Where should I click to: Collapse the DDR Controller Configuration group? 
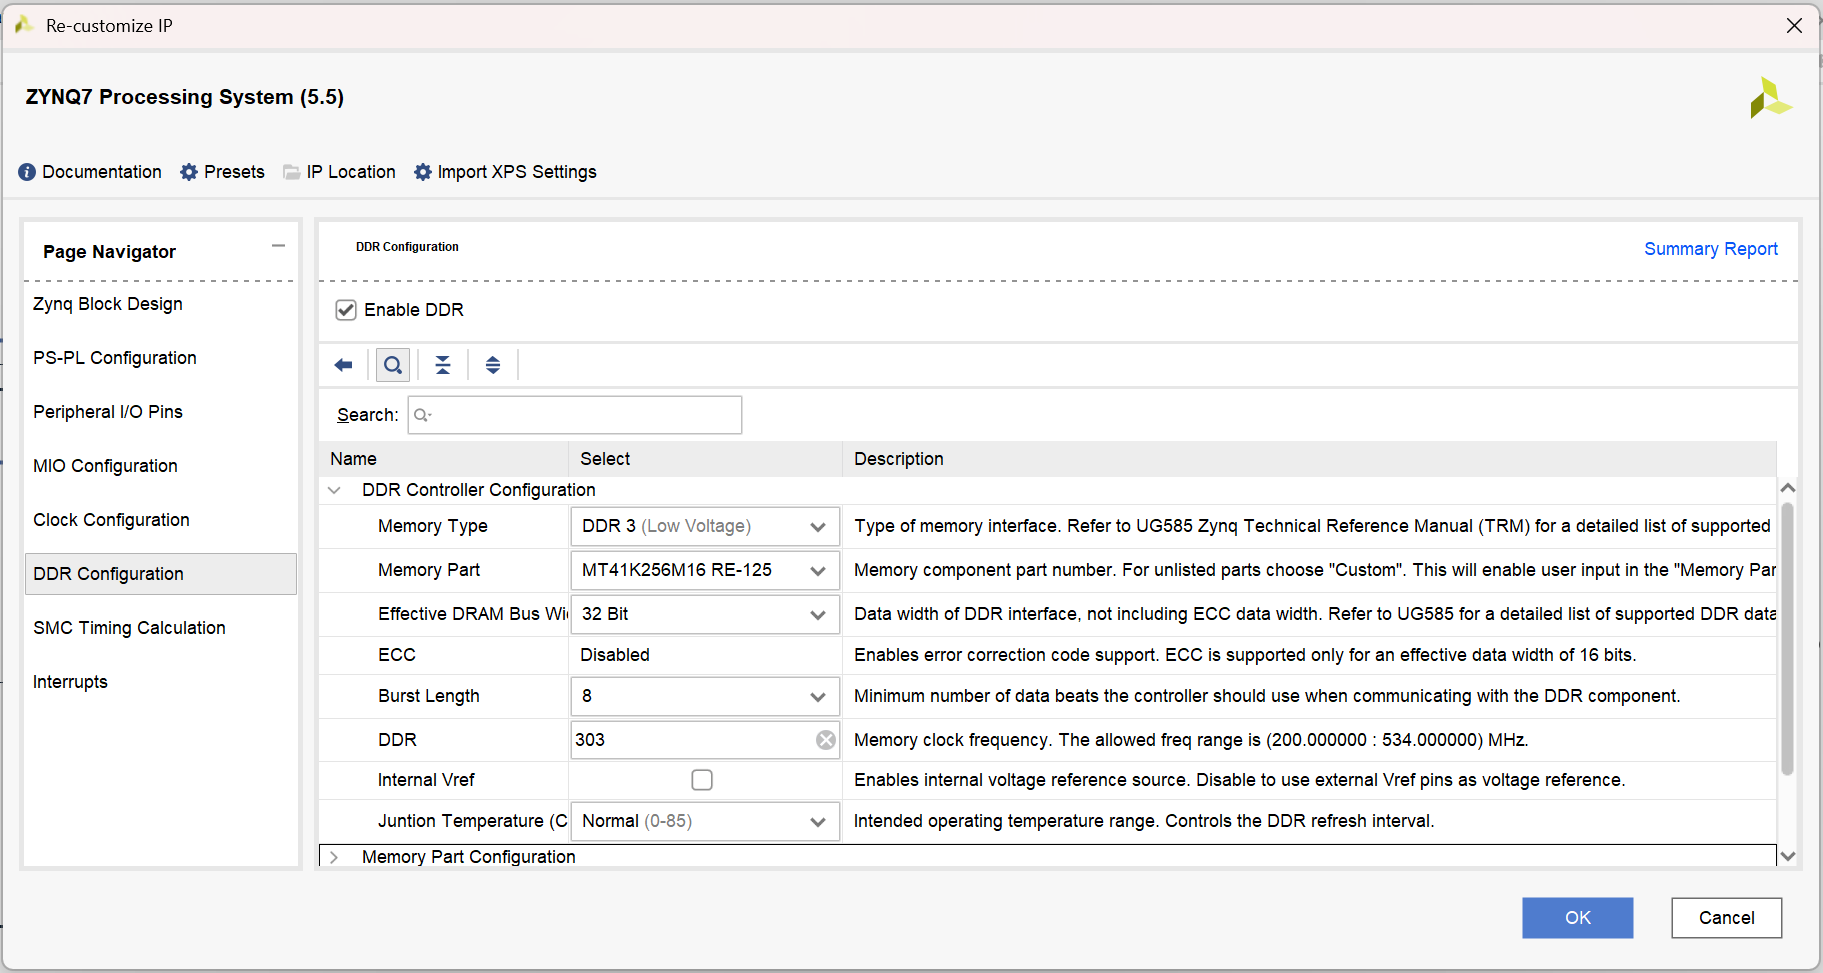(334, 490)
